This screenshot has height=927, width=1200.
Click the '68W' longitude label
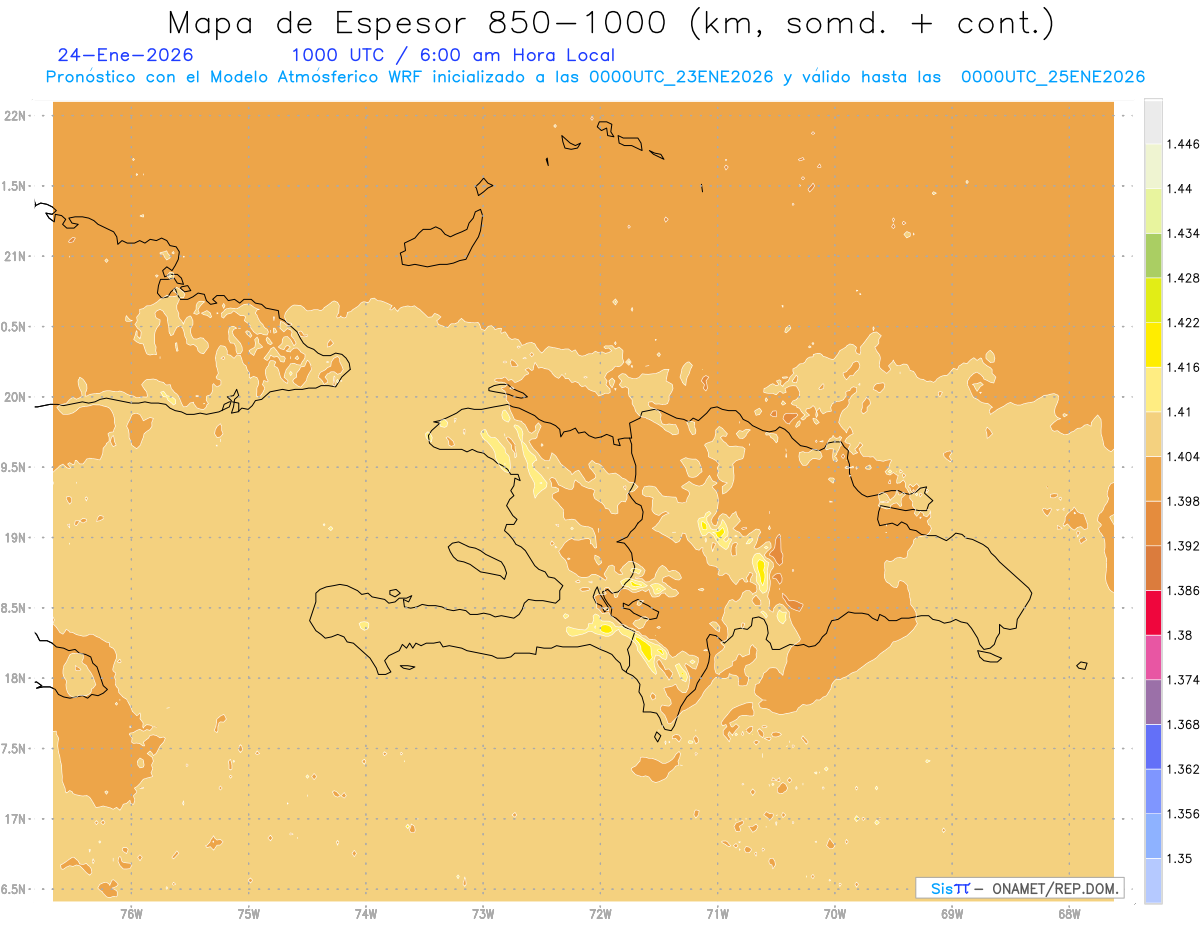(1069, 914)
